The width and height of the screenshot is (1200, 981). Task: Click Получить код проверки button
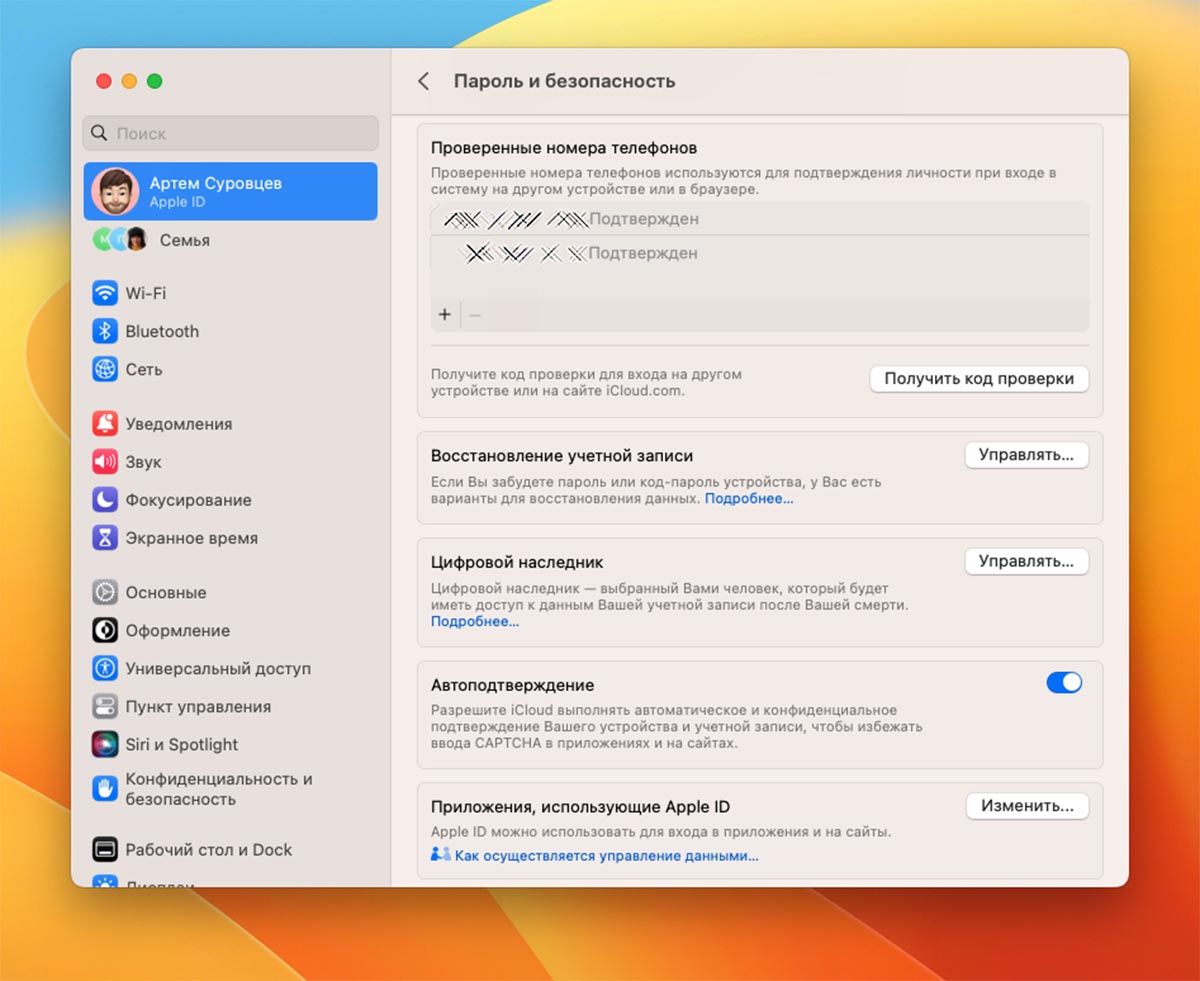[979, 379]
